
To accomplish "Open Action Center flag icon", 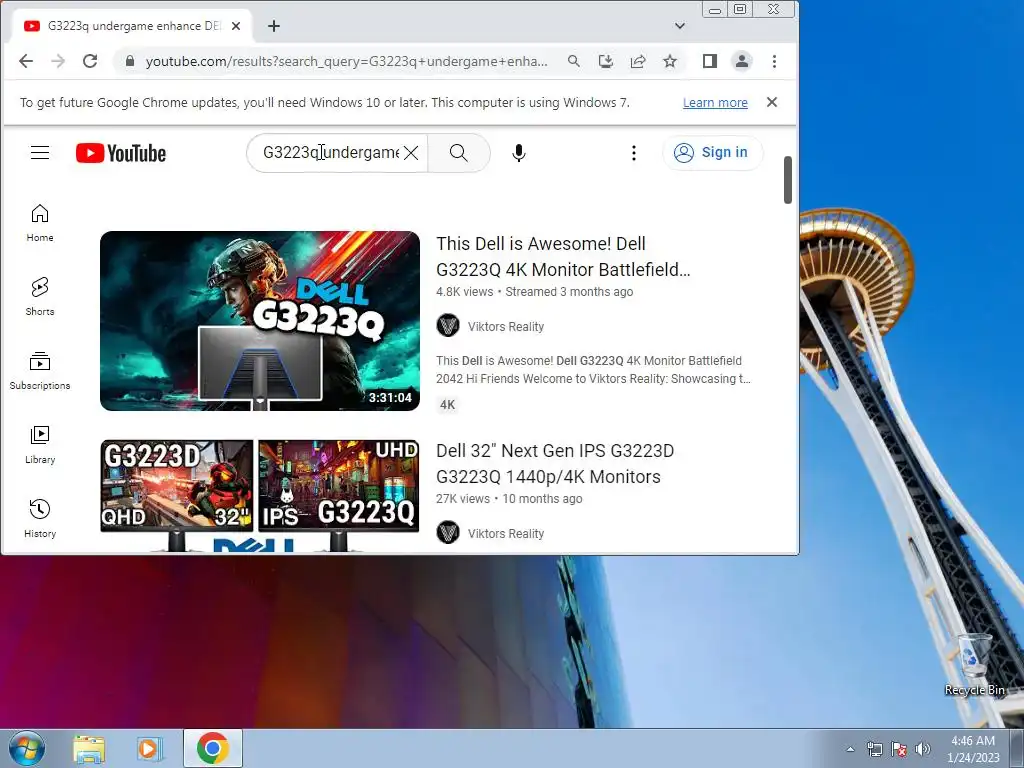I will pos(899,749).
